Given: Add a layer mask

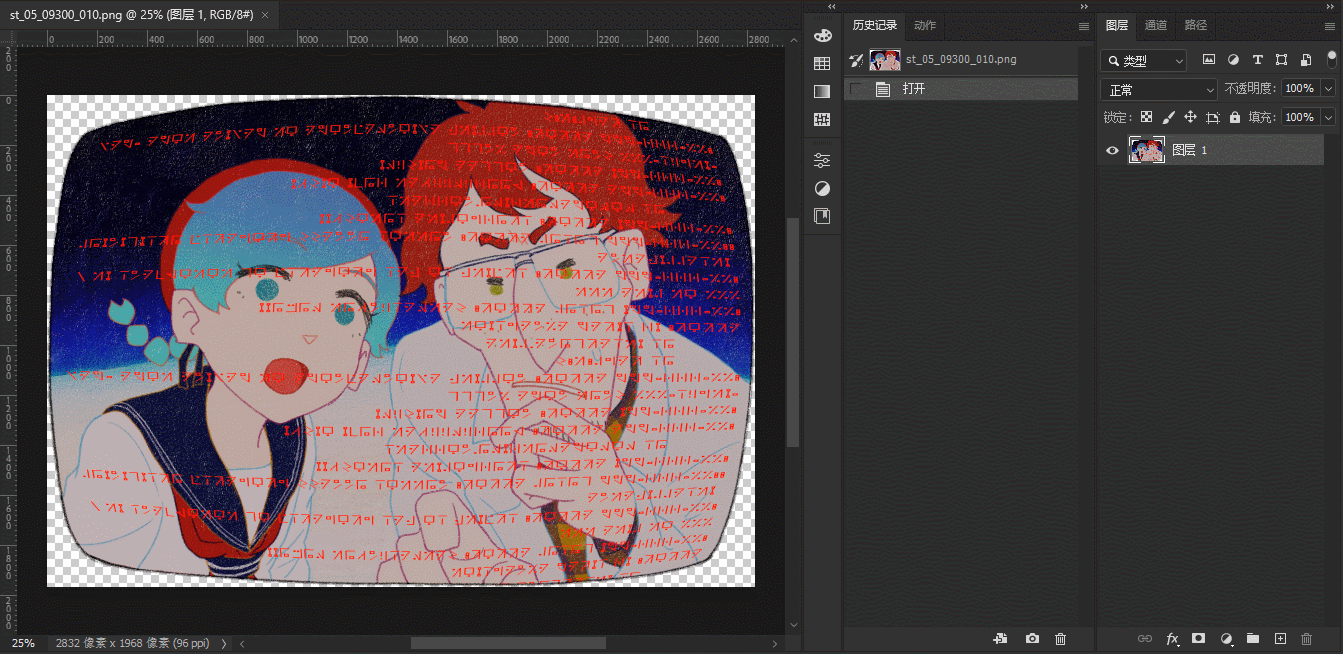Looking at the screenshot, I should point(1199,638).
